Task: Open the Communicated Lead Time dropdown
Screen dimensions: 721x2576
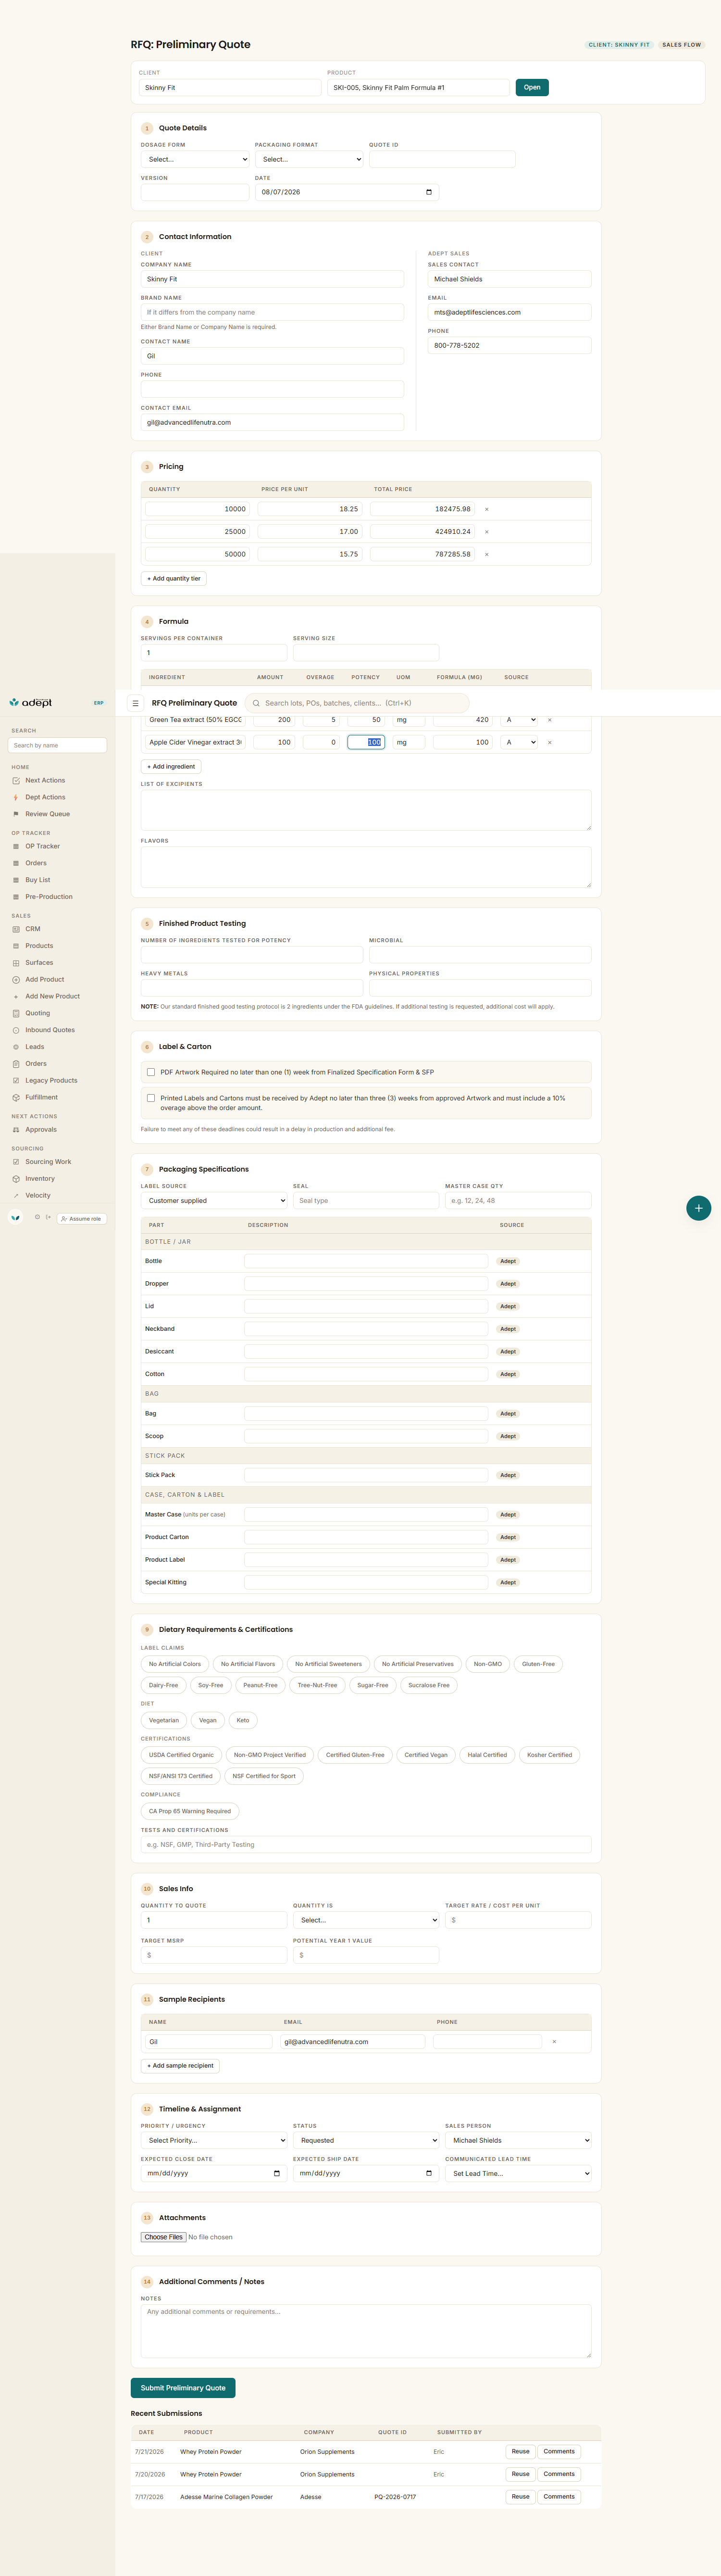Action: [x=518, y=2173]
